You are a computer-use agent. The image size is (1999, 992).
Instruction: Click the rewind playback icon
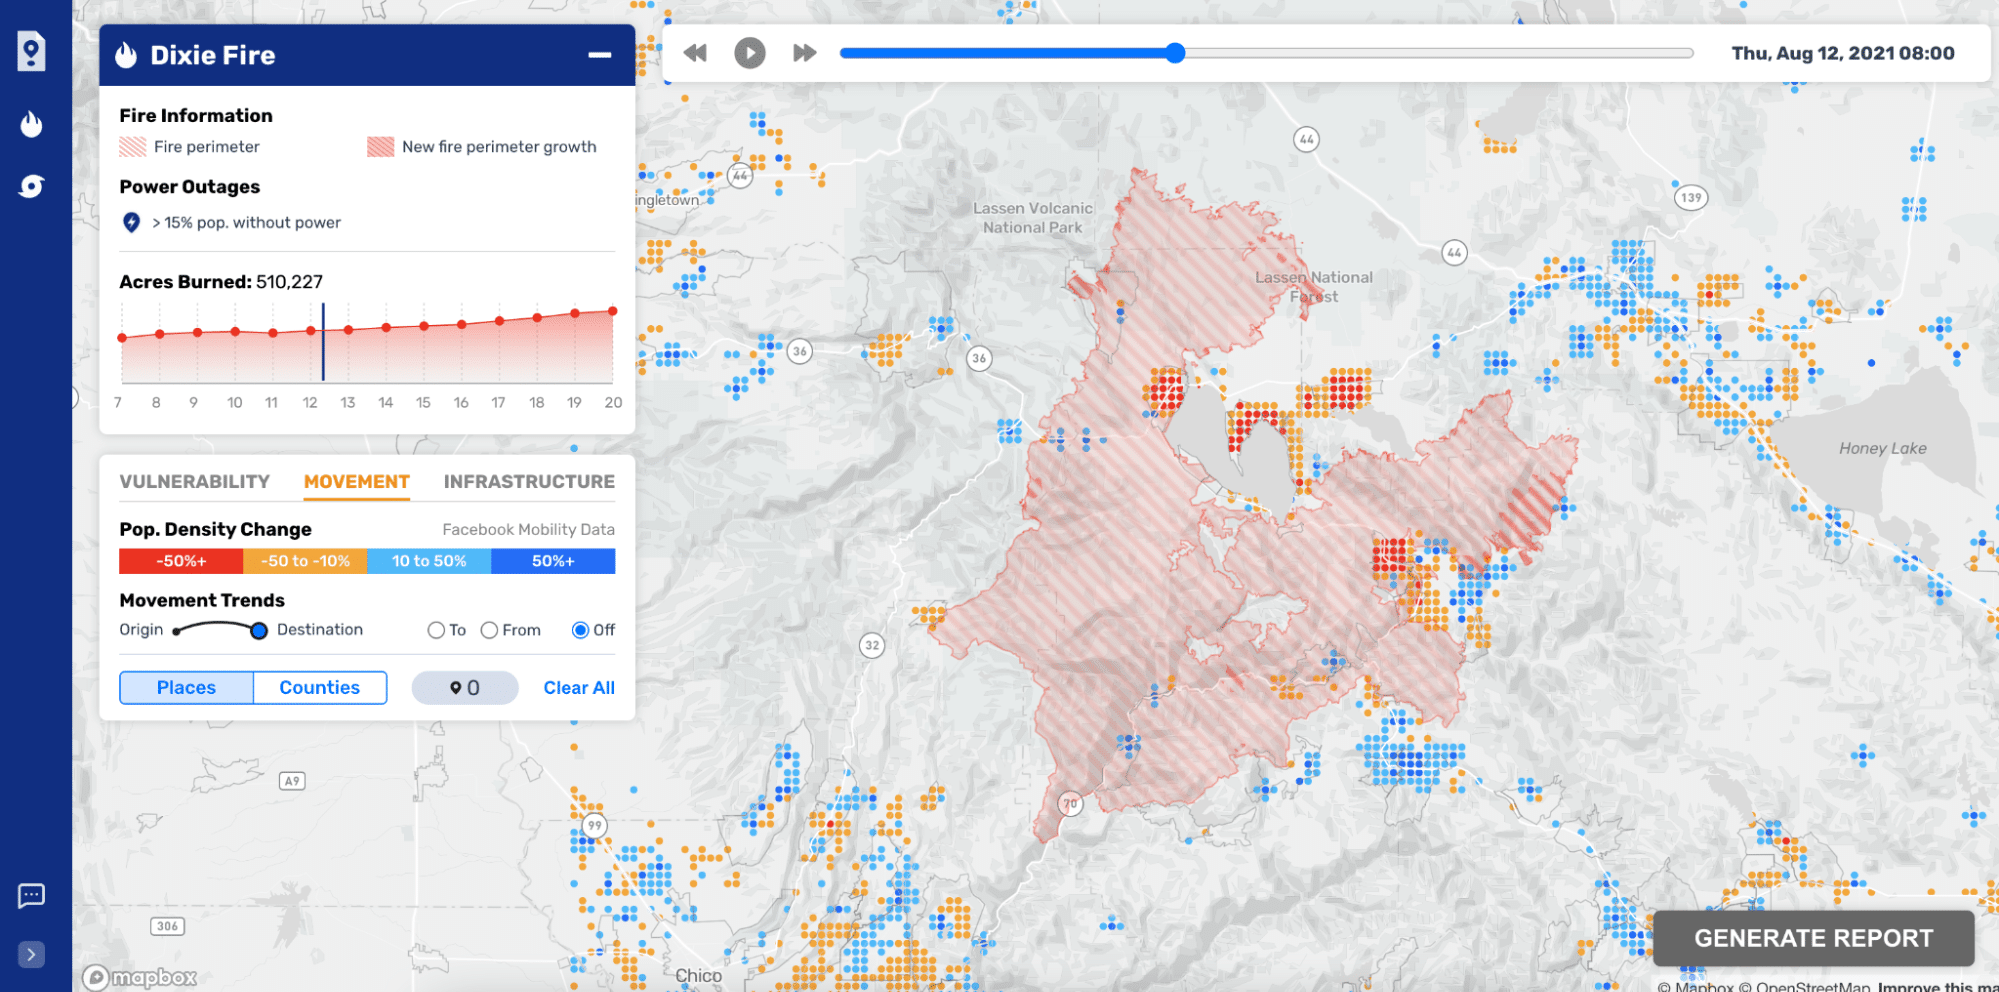pyautogui.click(x=695, y=53)
